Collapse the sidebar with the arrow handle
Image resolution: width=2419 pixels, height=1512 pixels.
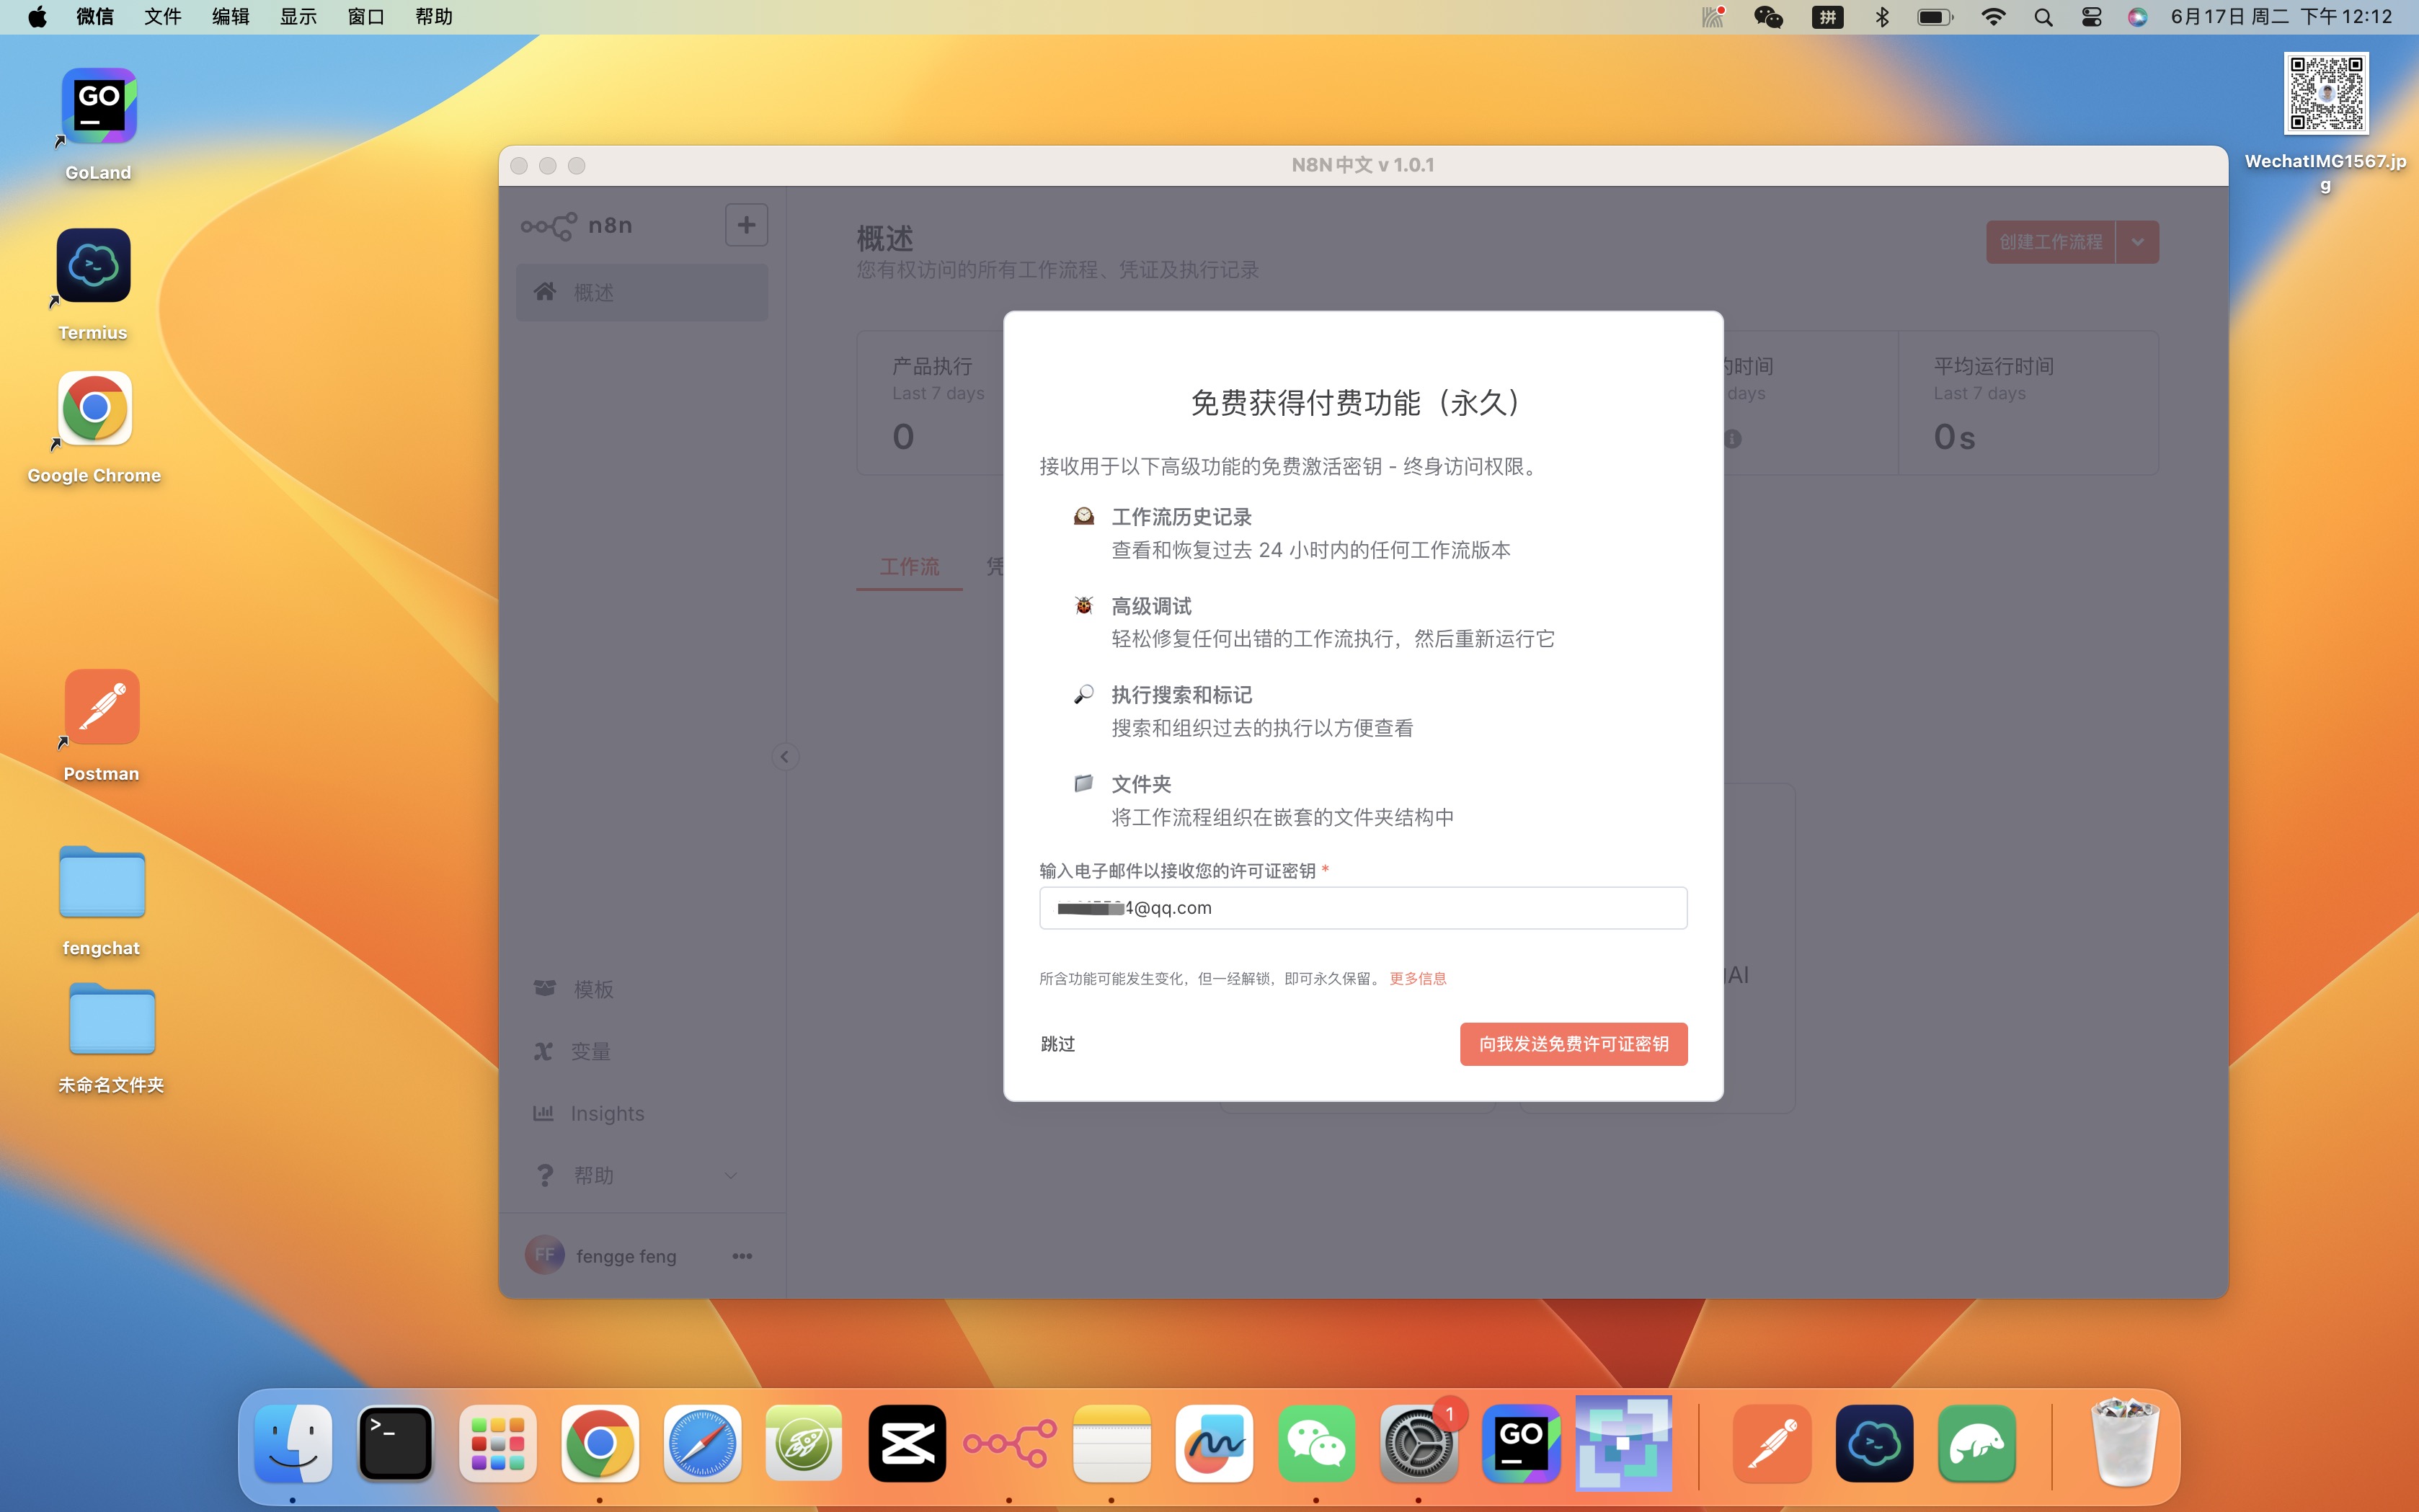(x=784, y=757)
